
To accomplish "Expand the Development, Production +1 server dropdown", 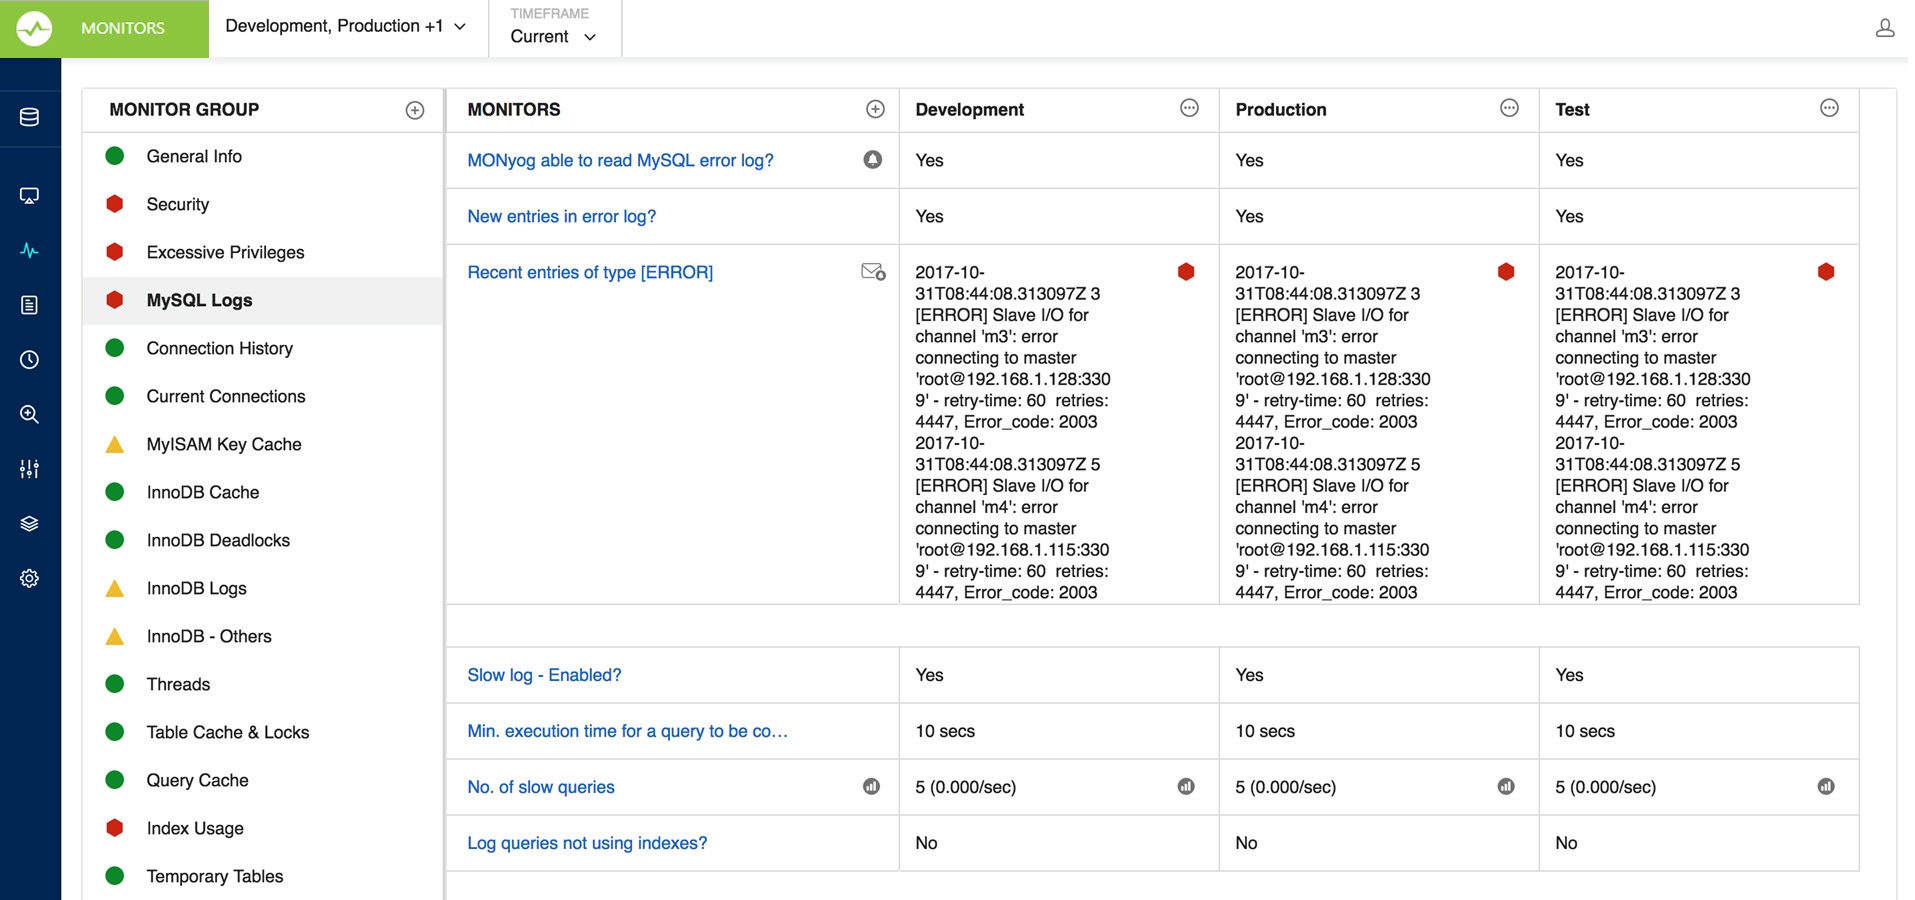I will 345,27.
